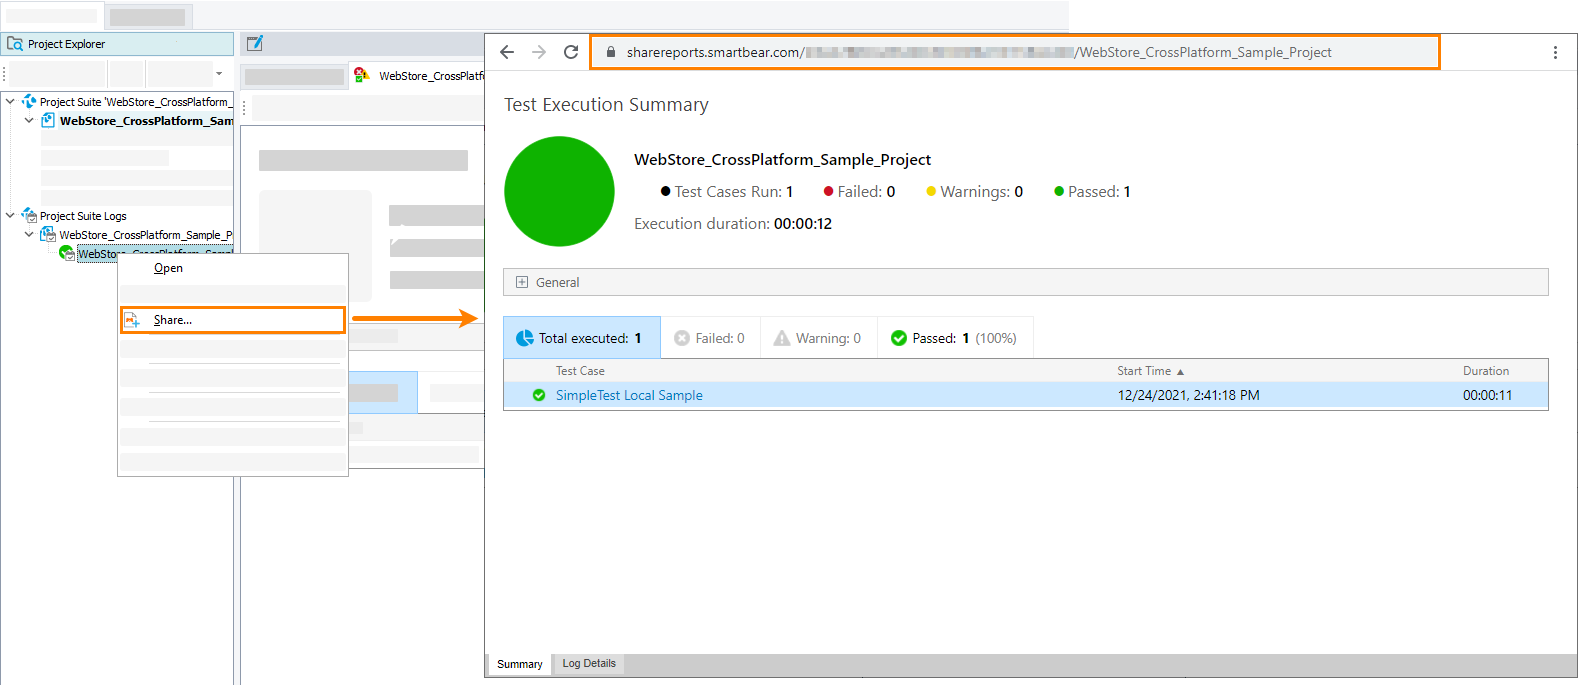Image resolution: width=1581 pixels, height=685 pixels.
Task: Click the Project Explorer panel icon
Action: point(15,44)
